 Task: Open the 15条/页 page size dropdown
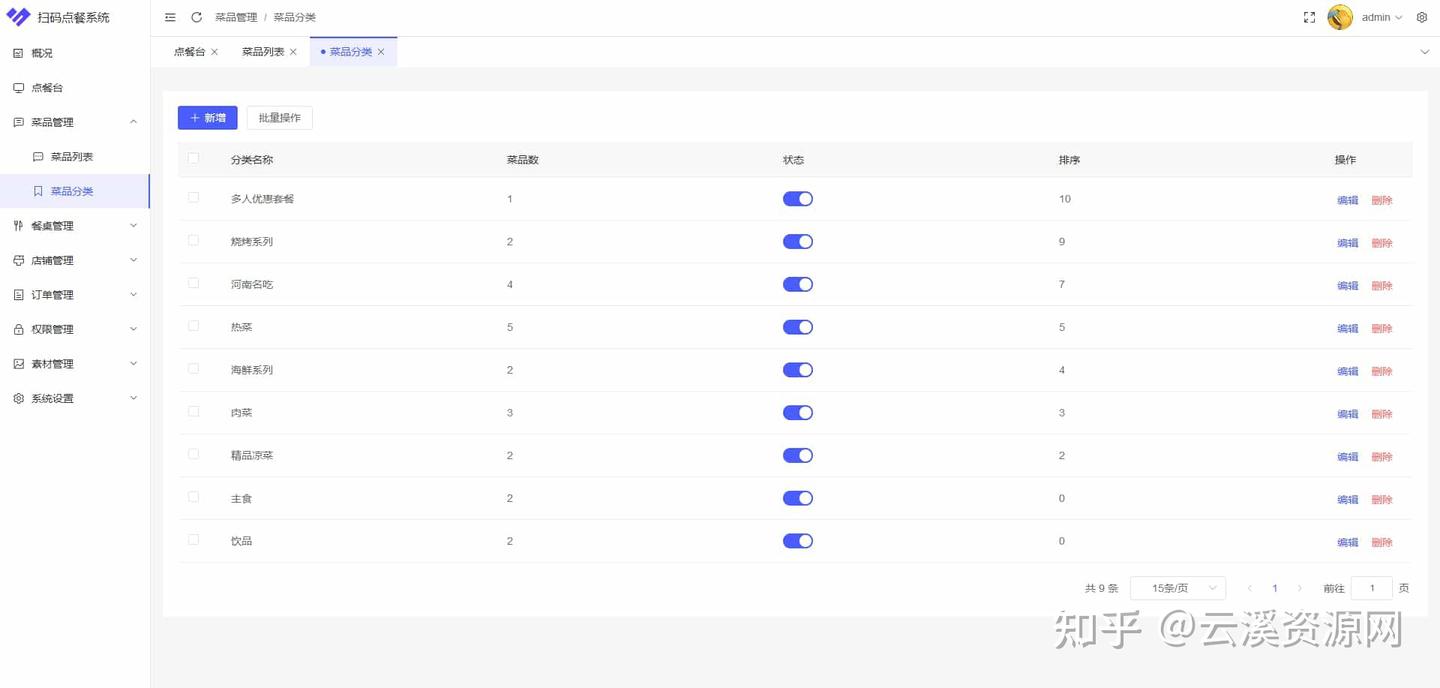pyautogui.click(x=1177, y=588)
